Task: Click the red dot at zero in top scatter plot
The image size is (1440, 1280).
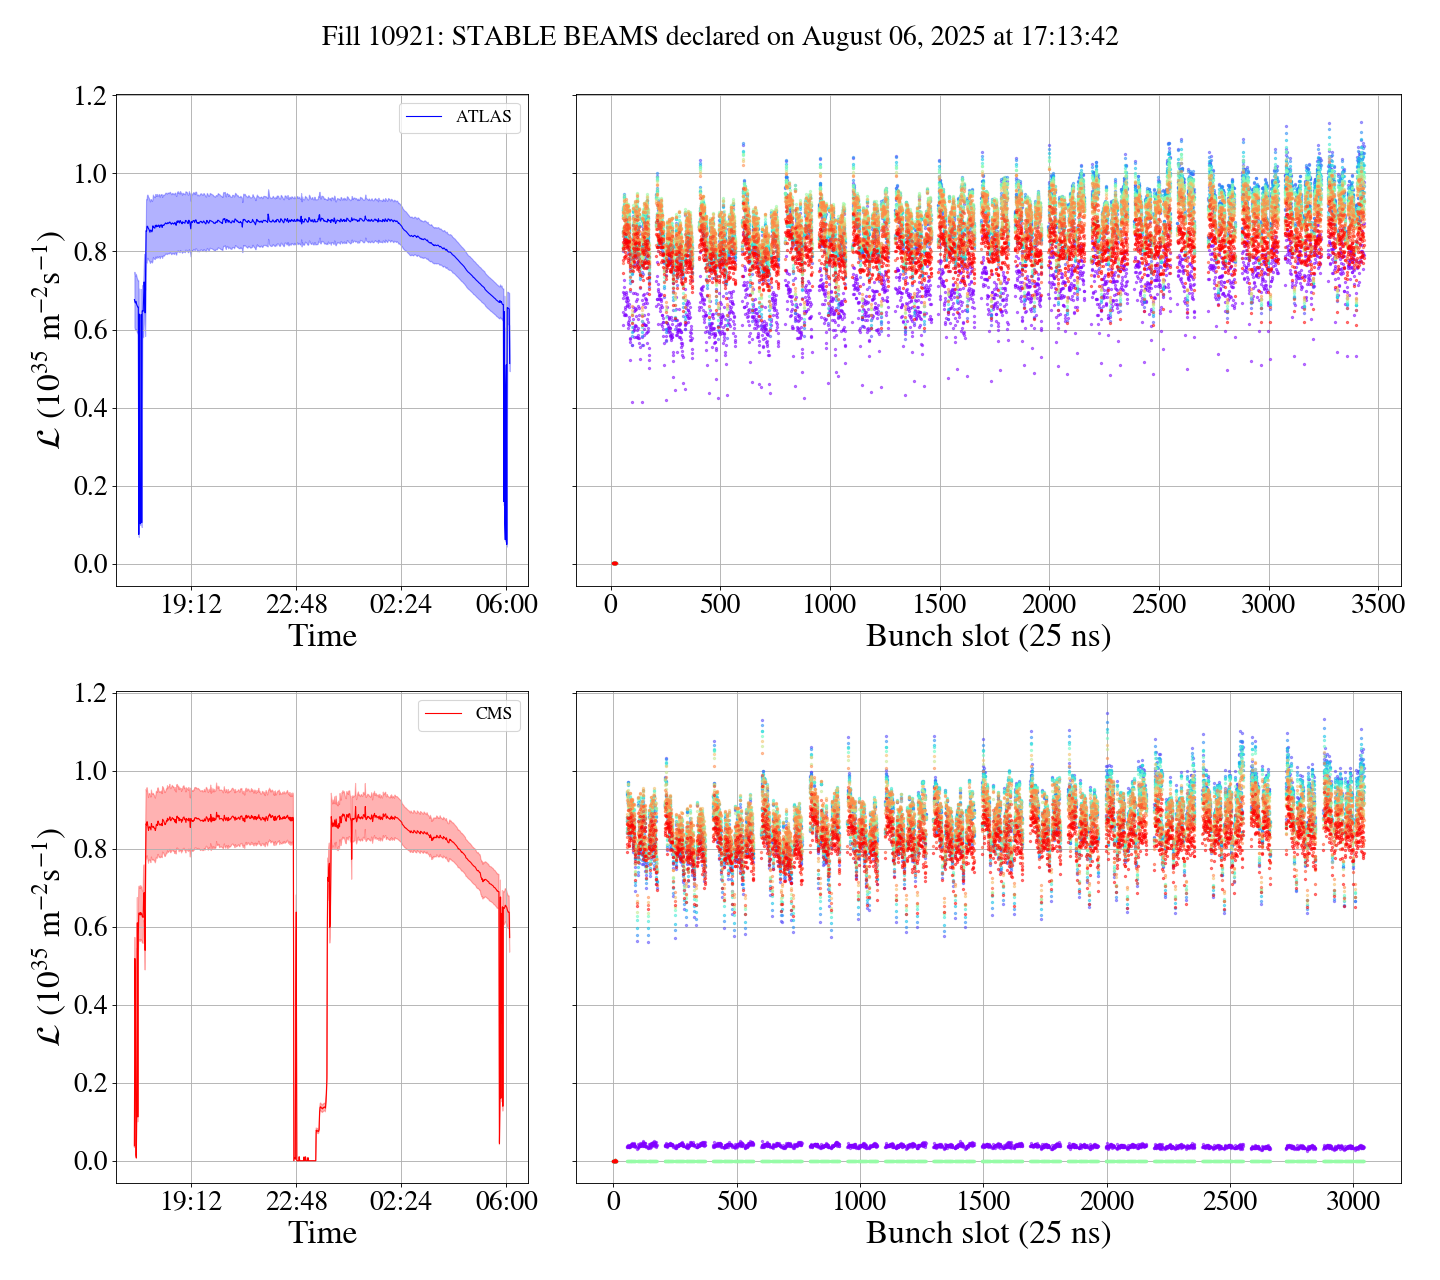Action: click(614, 564)
